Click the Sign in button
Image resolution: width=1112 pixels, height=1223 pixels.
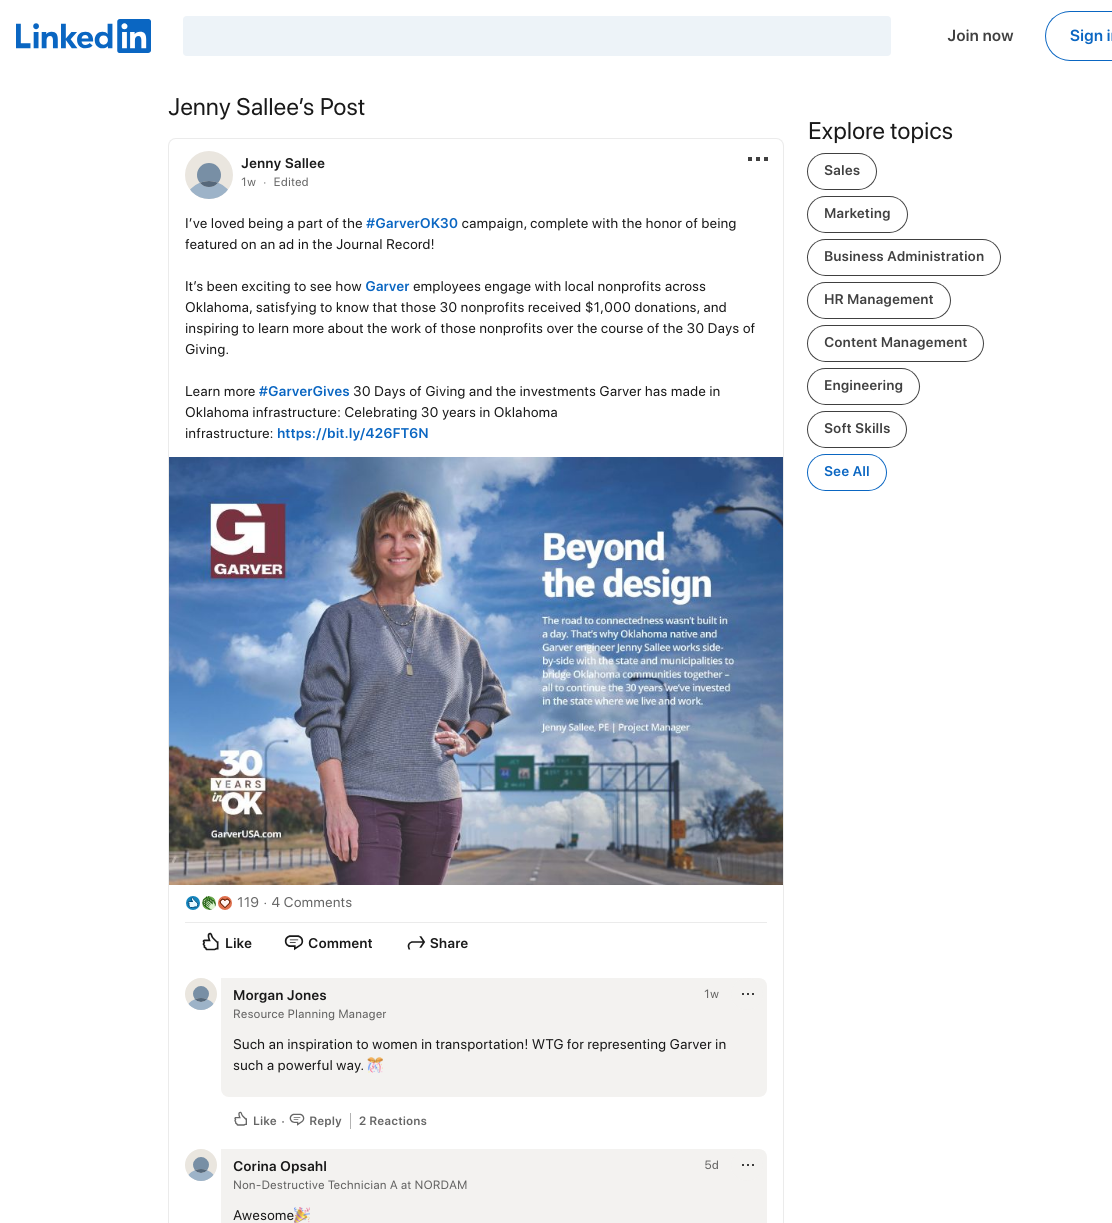click(1080, 36)
